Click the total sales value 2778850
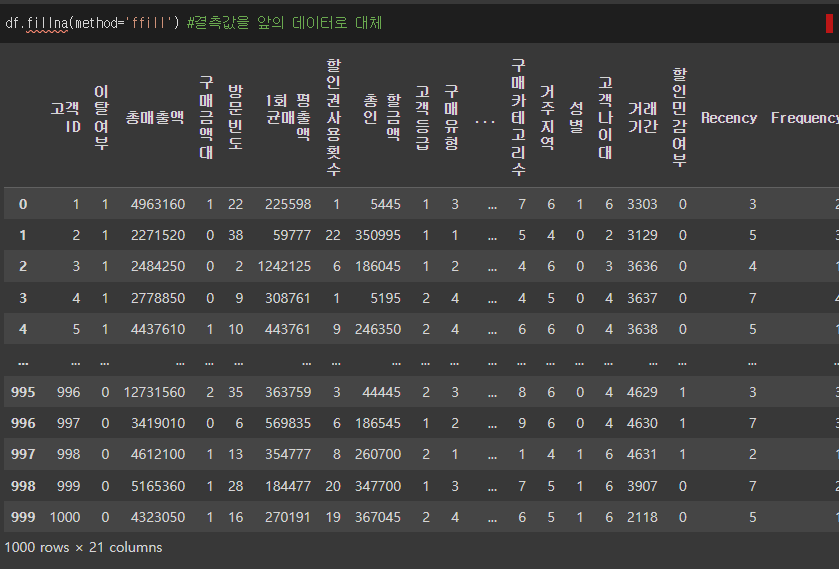This screenshot has height=569, width=839. coord(158,298)
